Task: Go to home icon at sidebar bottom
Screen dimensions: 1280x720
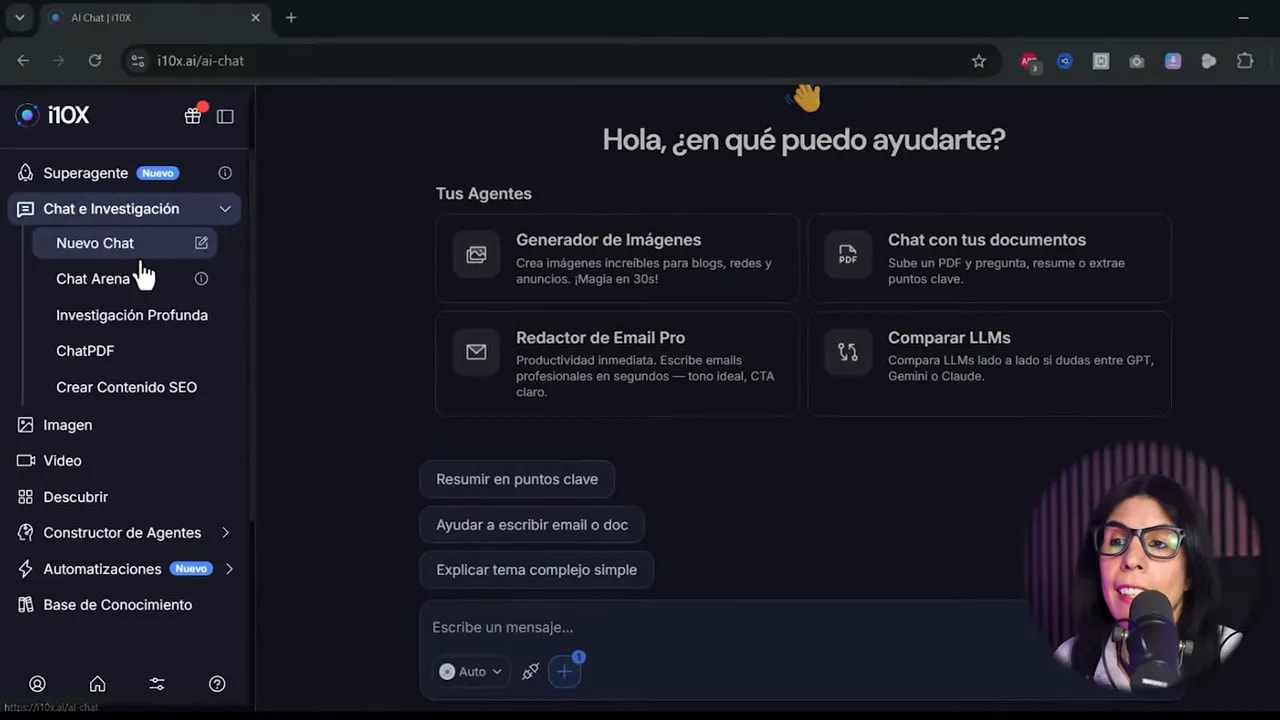Action: pos(97,684)
